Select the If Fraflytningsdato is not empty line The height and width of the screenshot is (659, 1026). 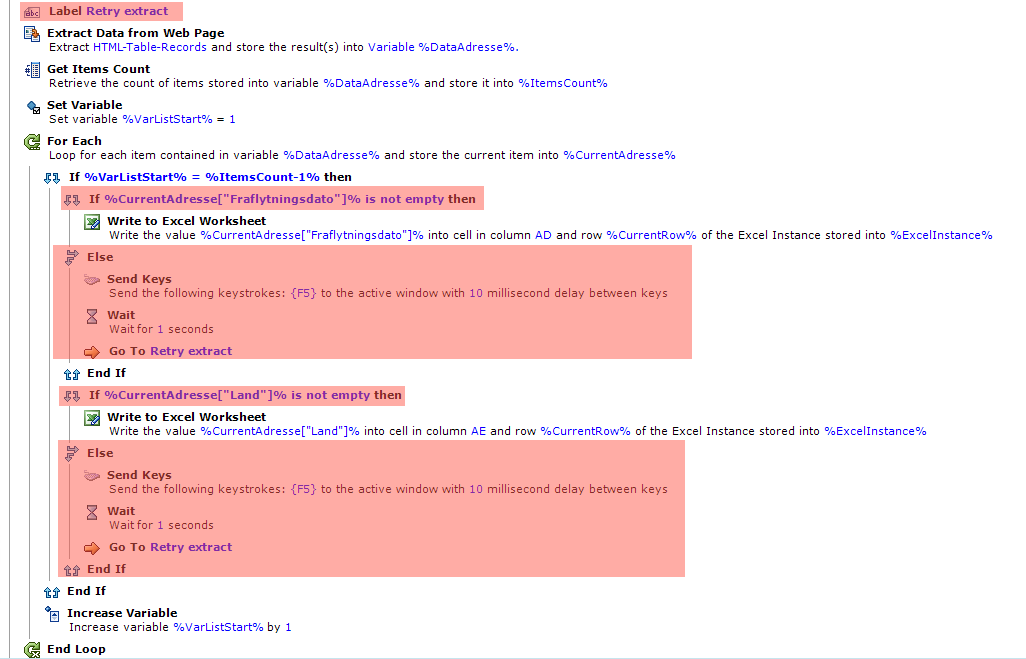283,199
